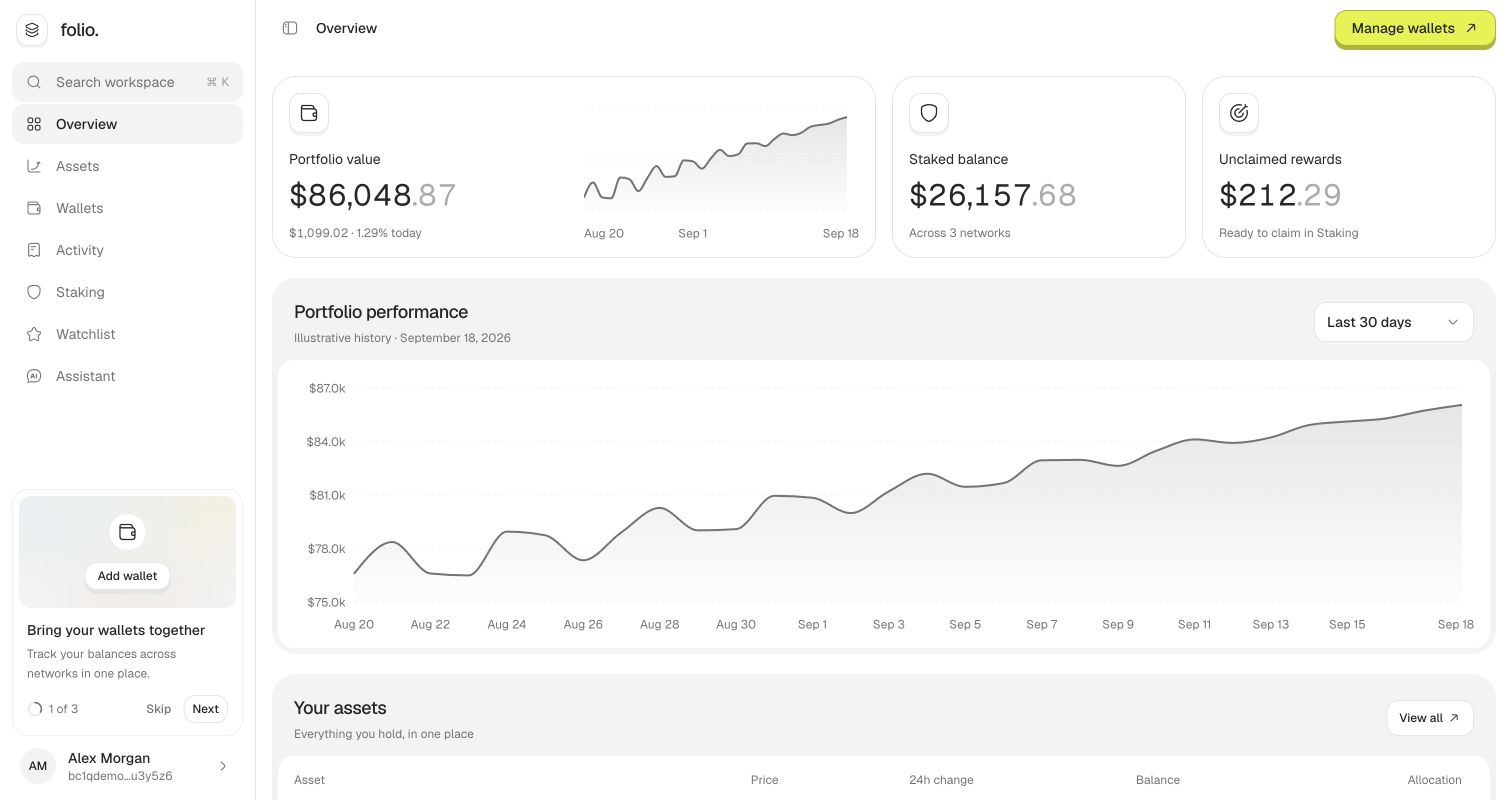The image size is (1512, 800).
Task: Click the Activity receipt icon in sidebar
Action: click(34, 250)
